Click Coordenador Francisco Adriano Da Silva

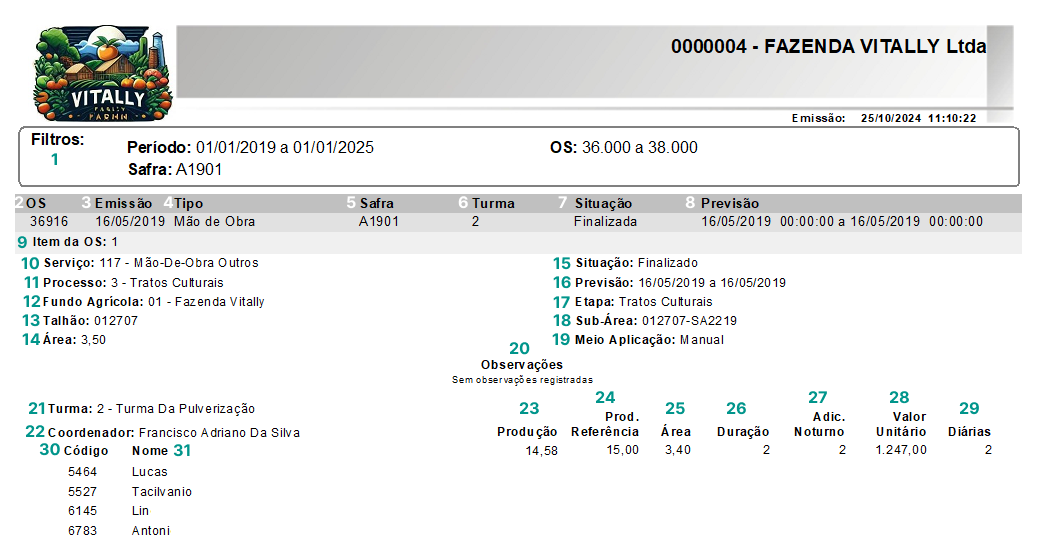click(x=174, y=433)
